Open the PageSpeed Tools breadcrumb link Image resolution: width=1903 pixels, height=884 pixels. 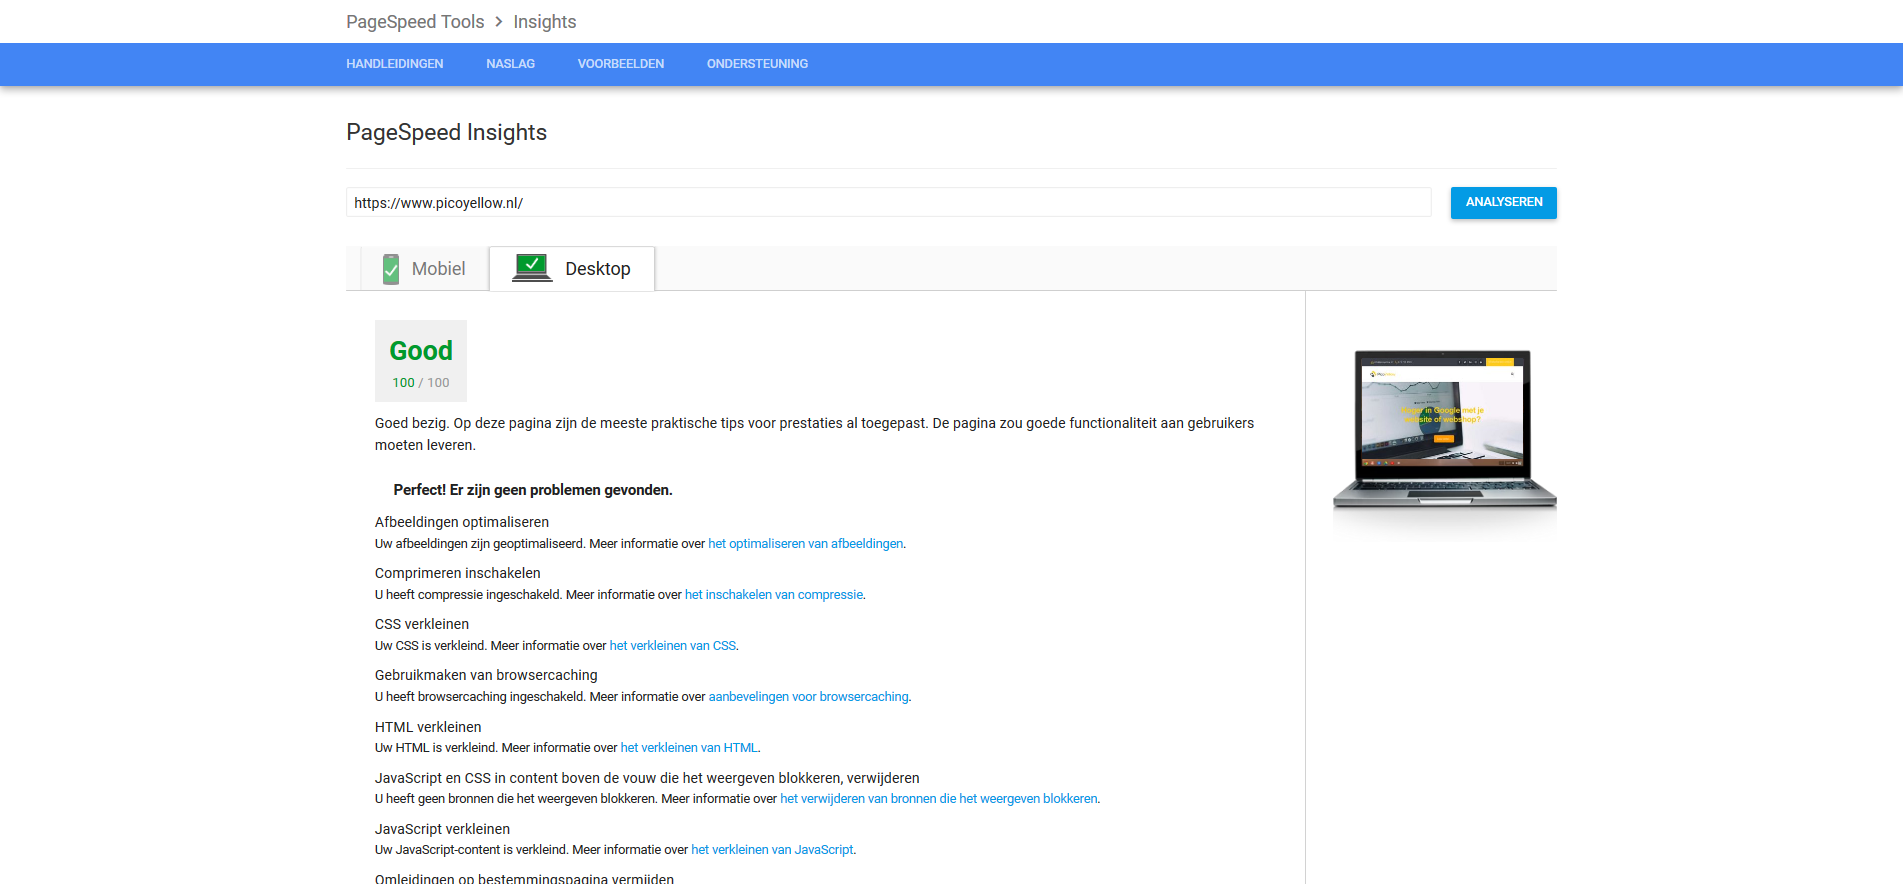pyautogui.click(x=415, y=22)
